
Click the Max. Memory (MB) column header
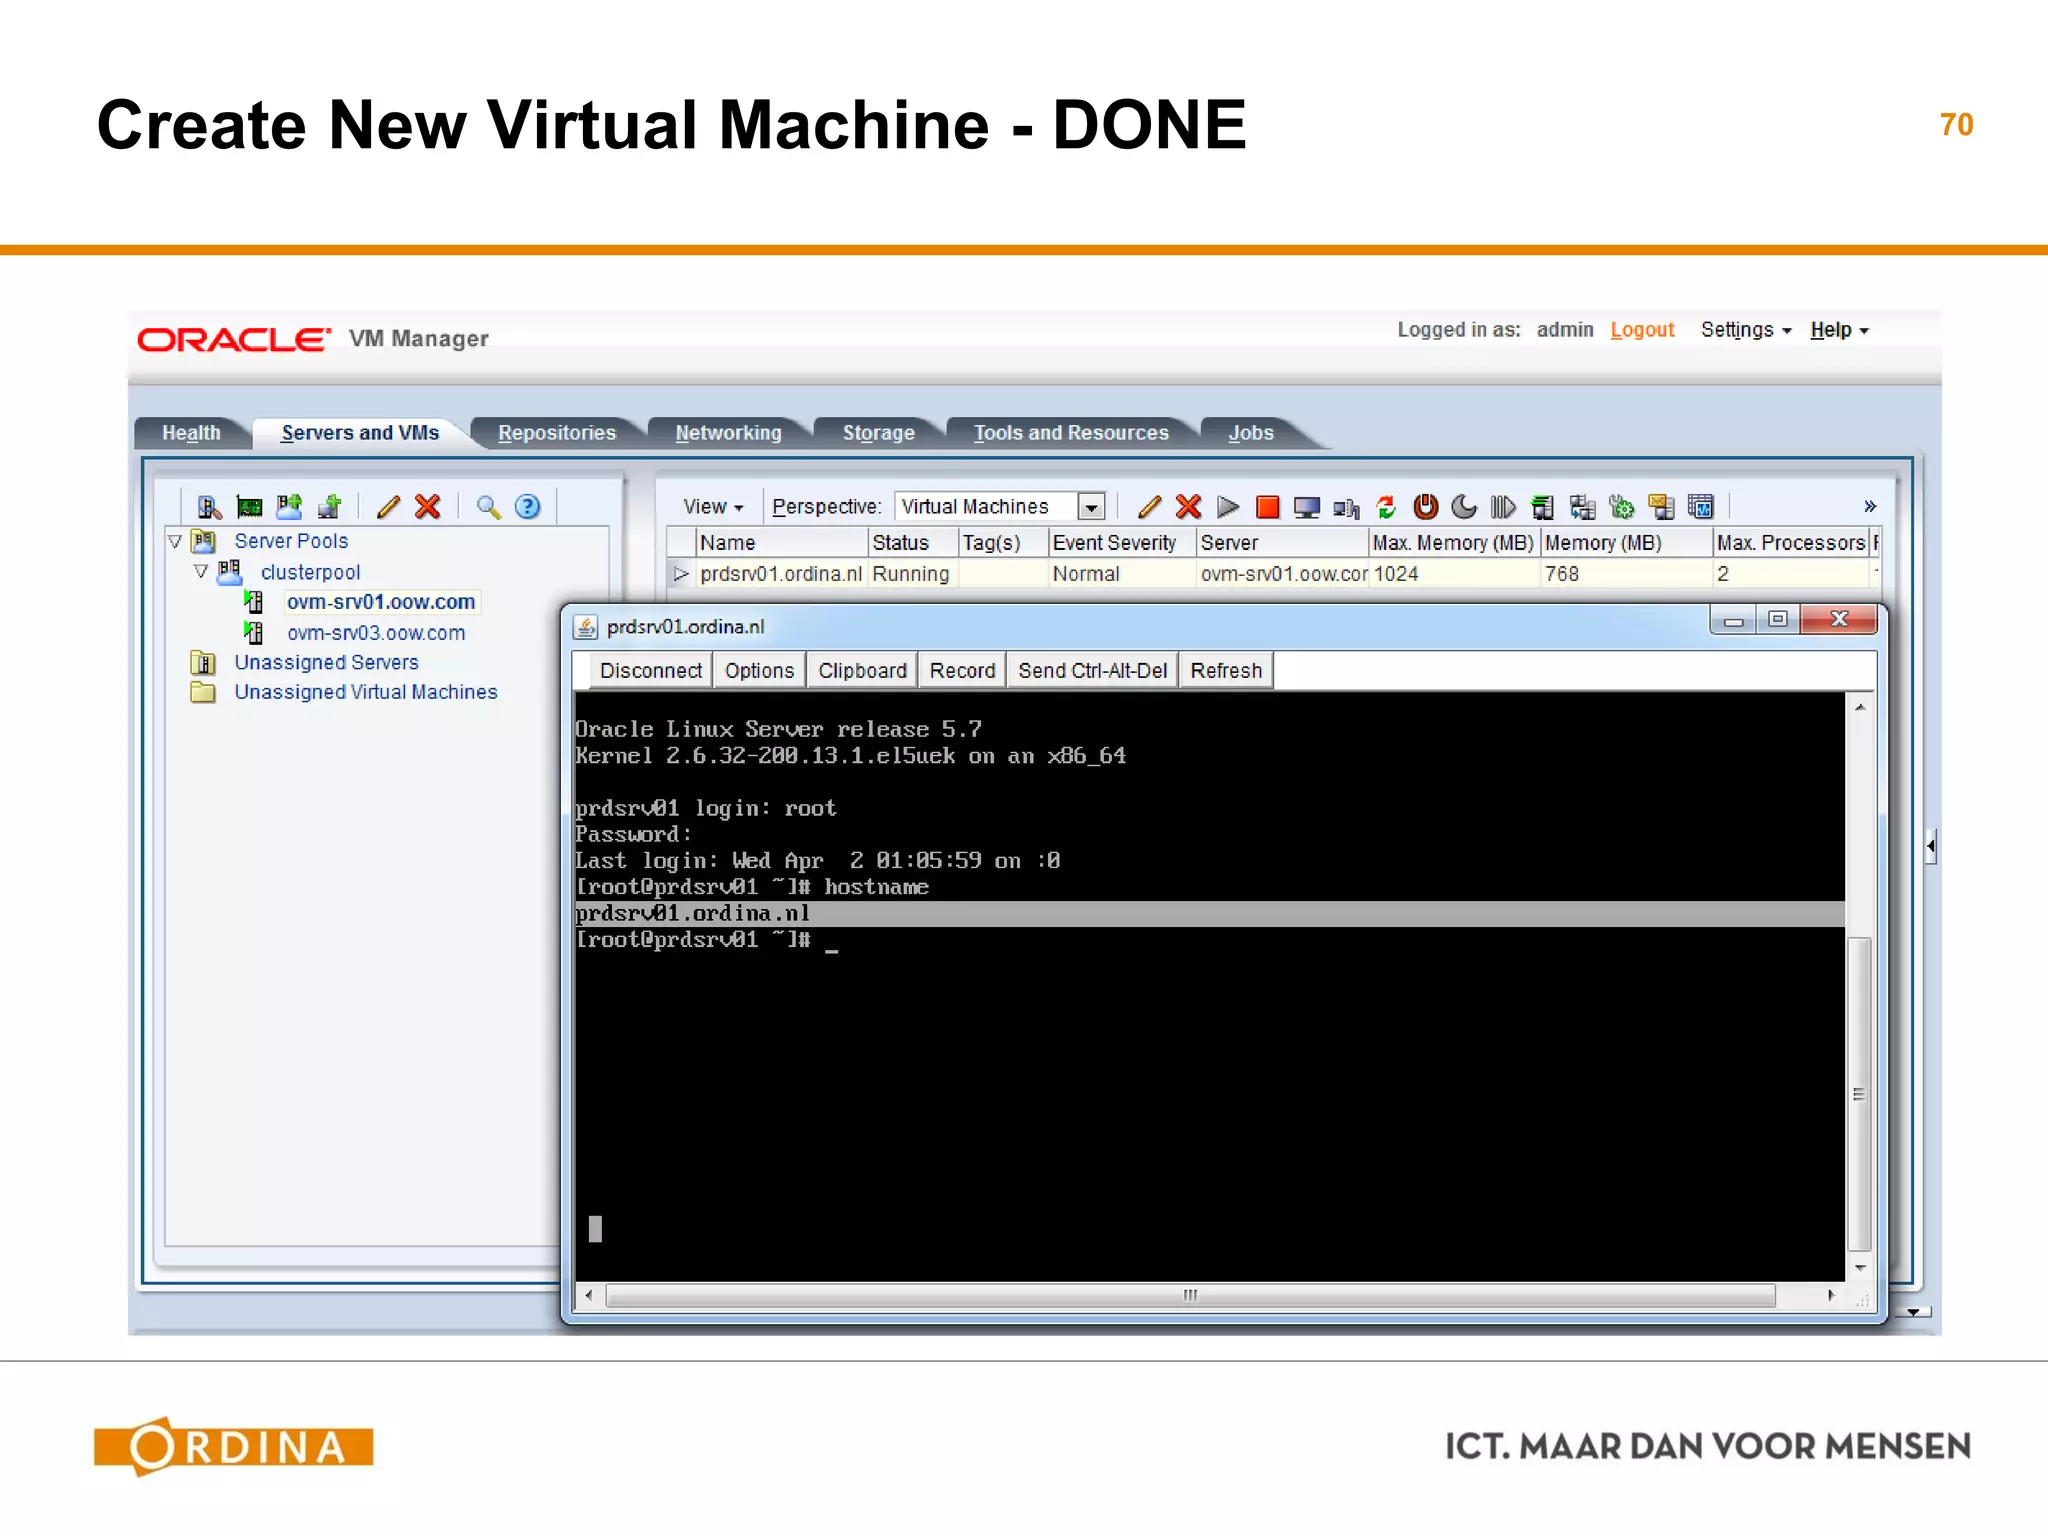click(x=1454, y=543)
